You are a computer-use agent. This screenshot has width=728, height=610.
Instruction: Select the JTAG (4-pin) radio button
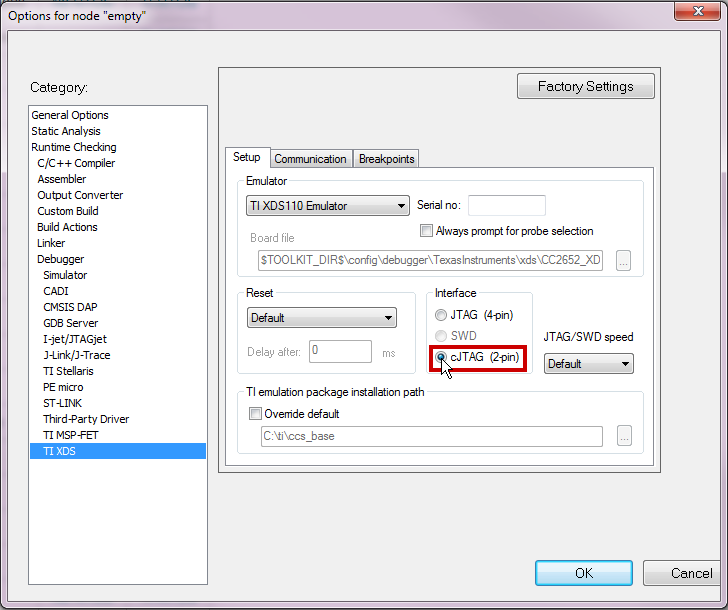(441, 315)
